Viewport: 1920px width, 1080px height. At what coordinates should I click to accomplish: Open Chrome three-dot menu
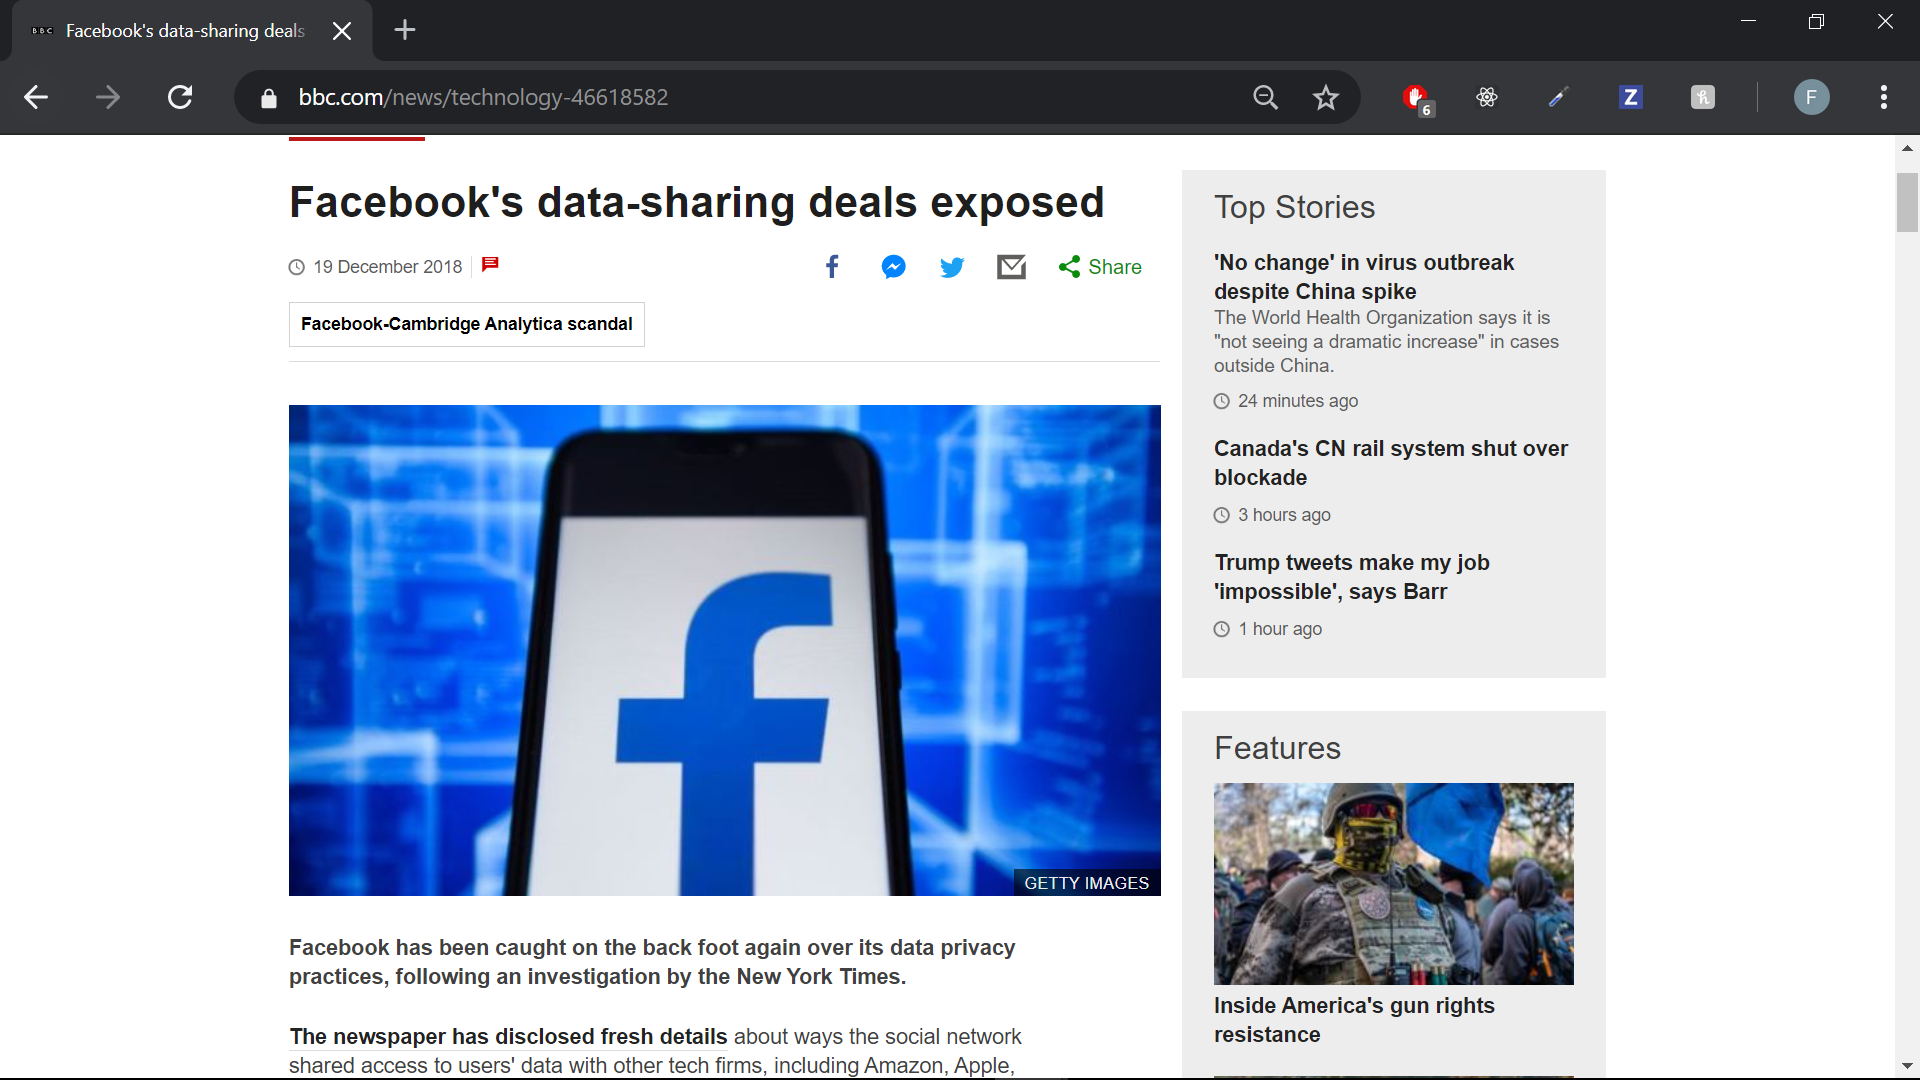point(1883,97)
